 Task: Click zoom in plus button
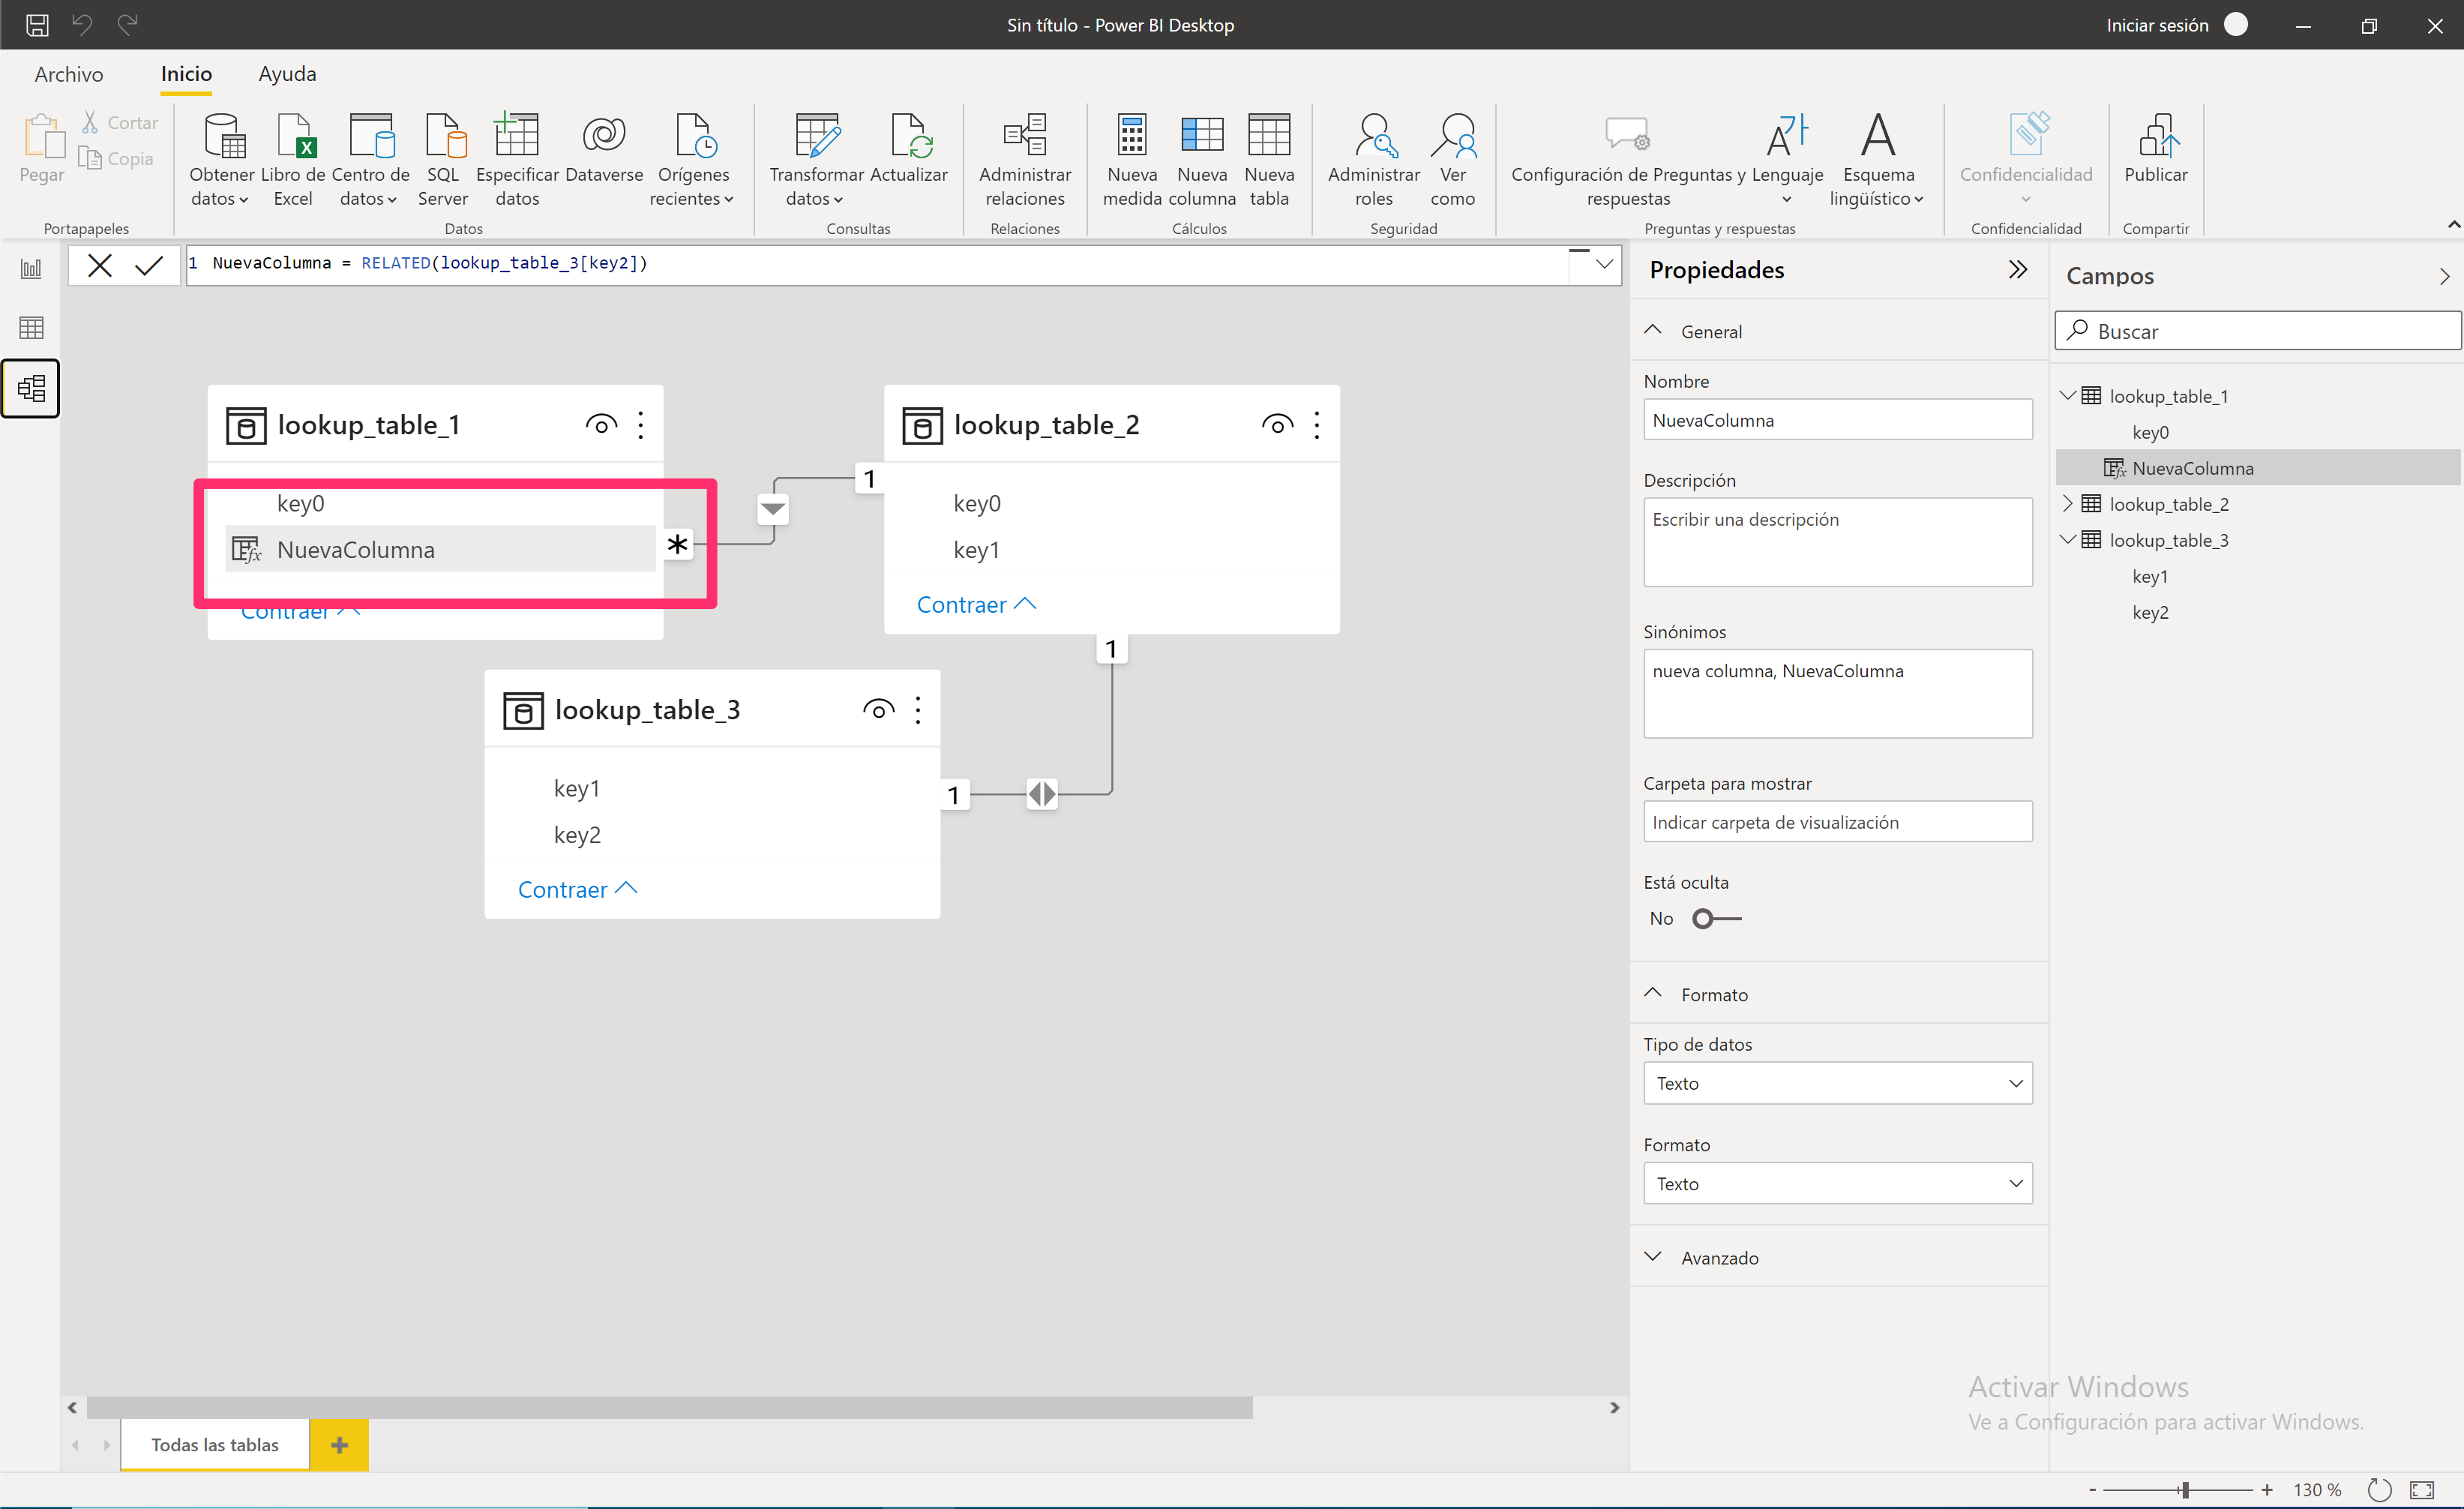[x=2267, y=1489]
